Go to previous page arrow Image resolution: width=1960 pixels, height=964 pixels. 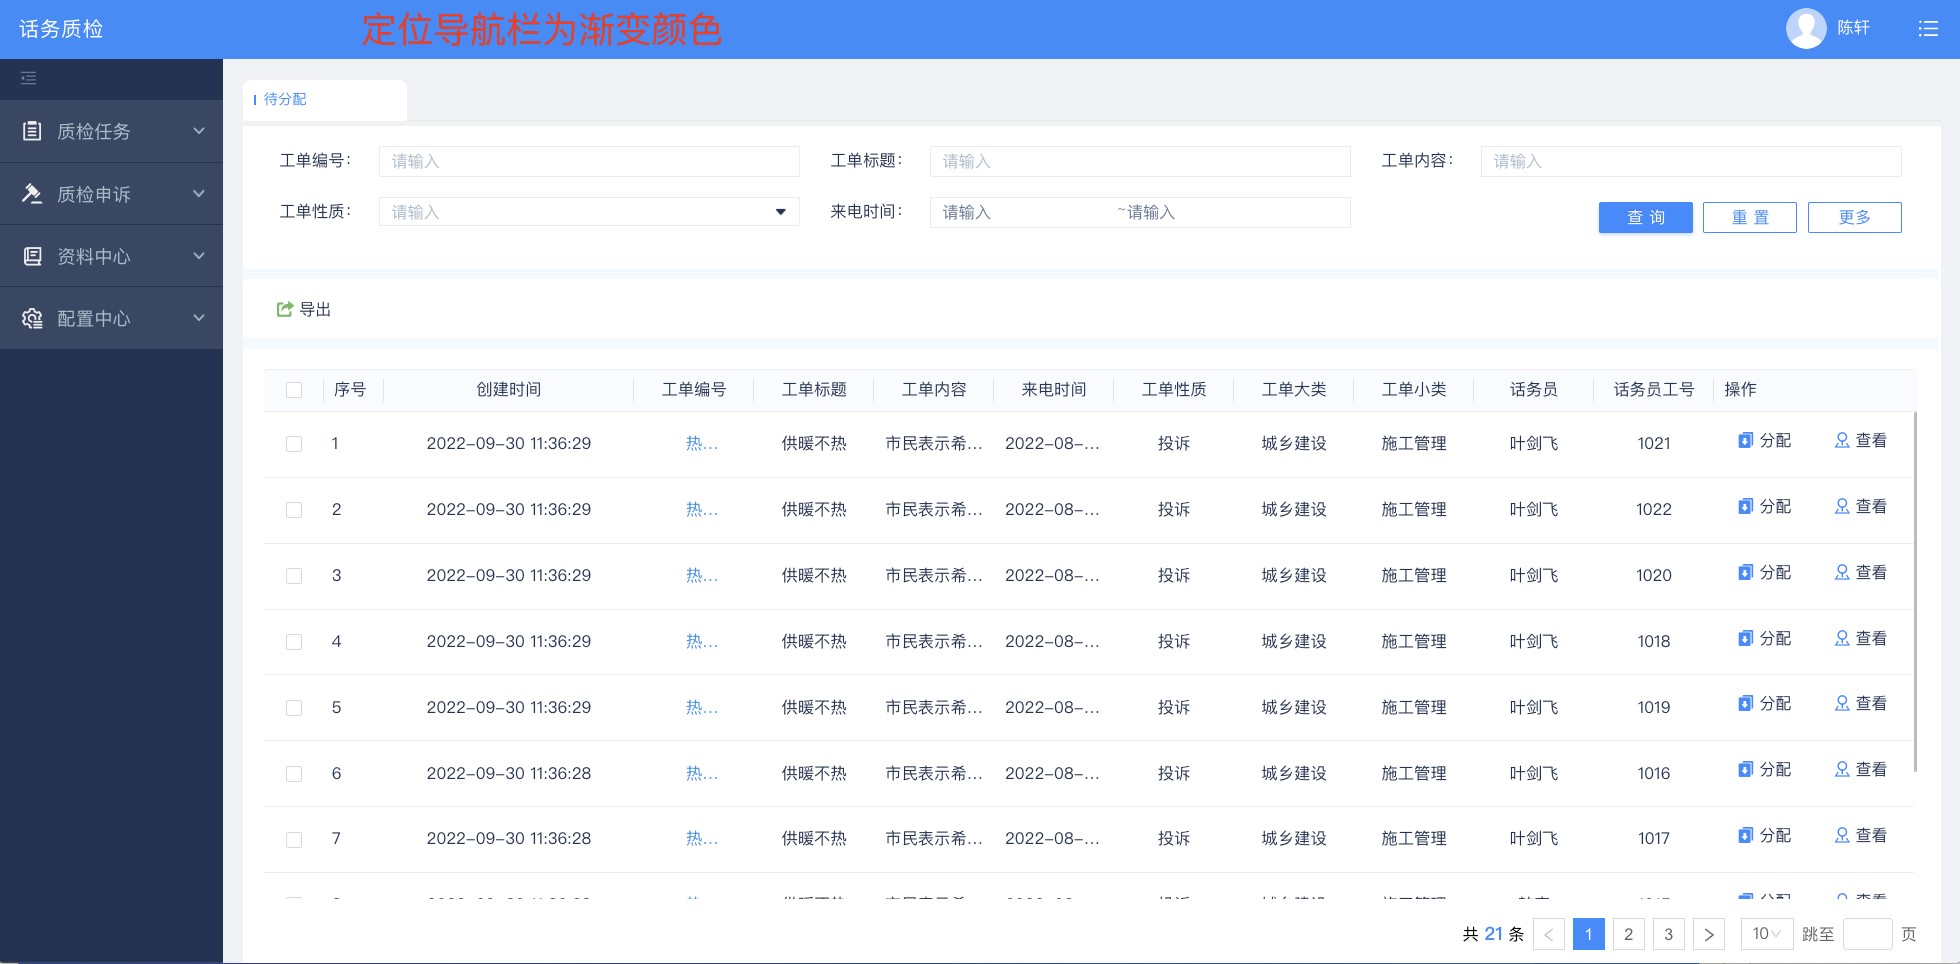(x=1549, y=934)
